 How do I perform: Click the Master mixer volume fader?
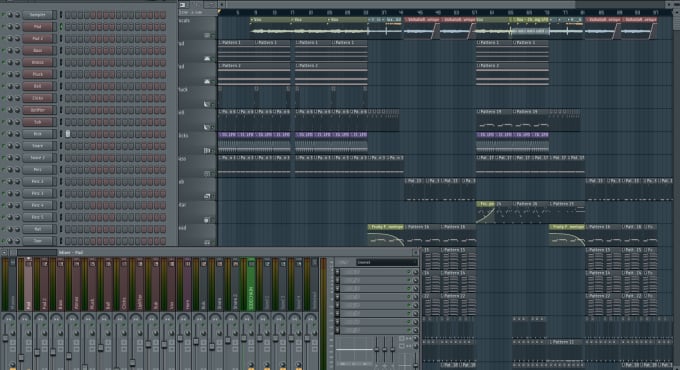tap(6, 337)
